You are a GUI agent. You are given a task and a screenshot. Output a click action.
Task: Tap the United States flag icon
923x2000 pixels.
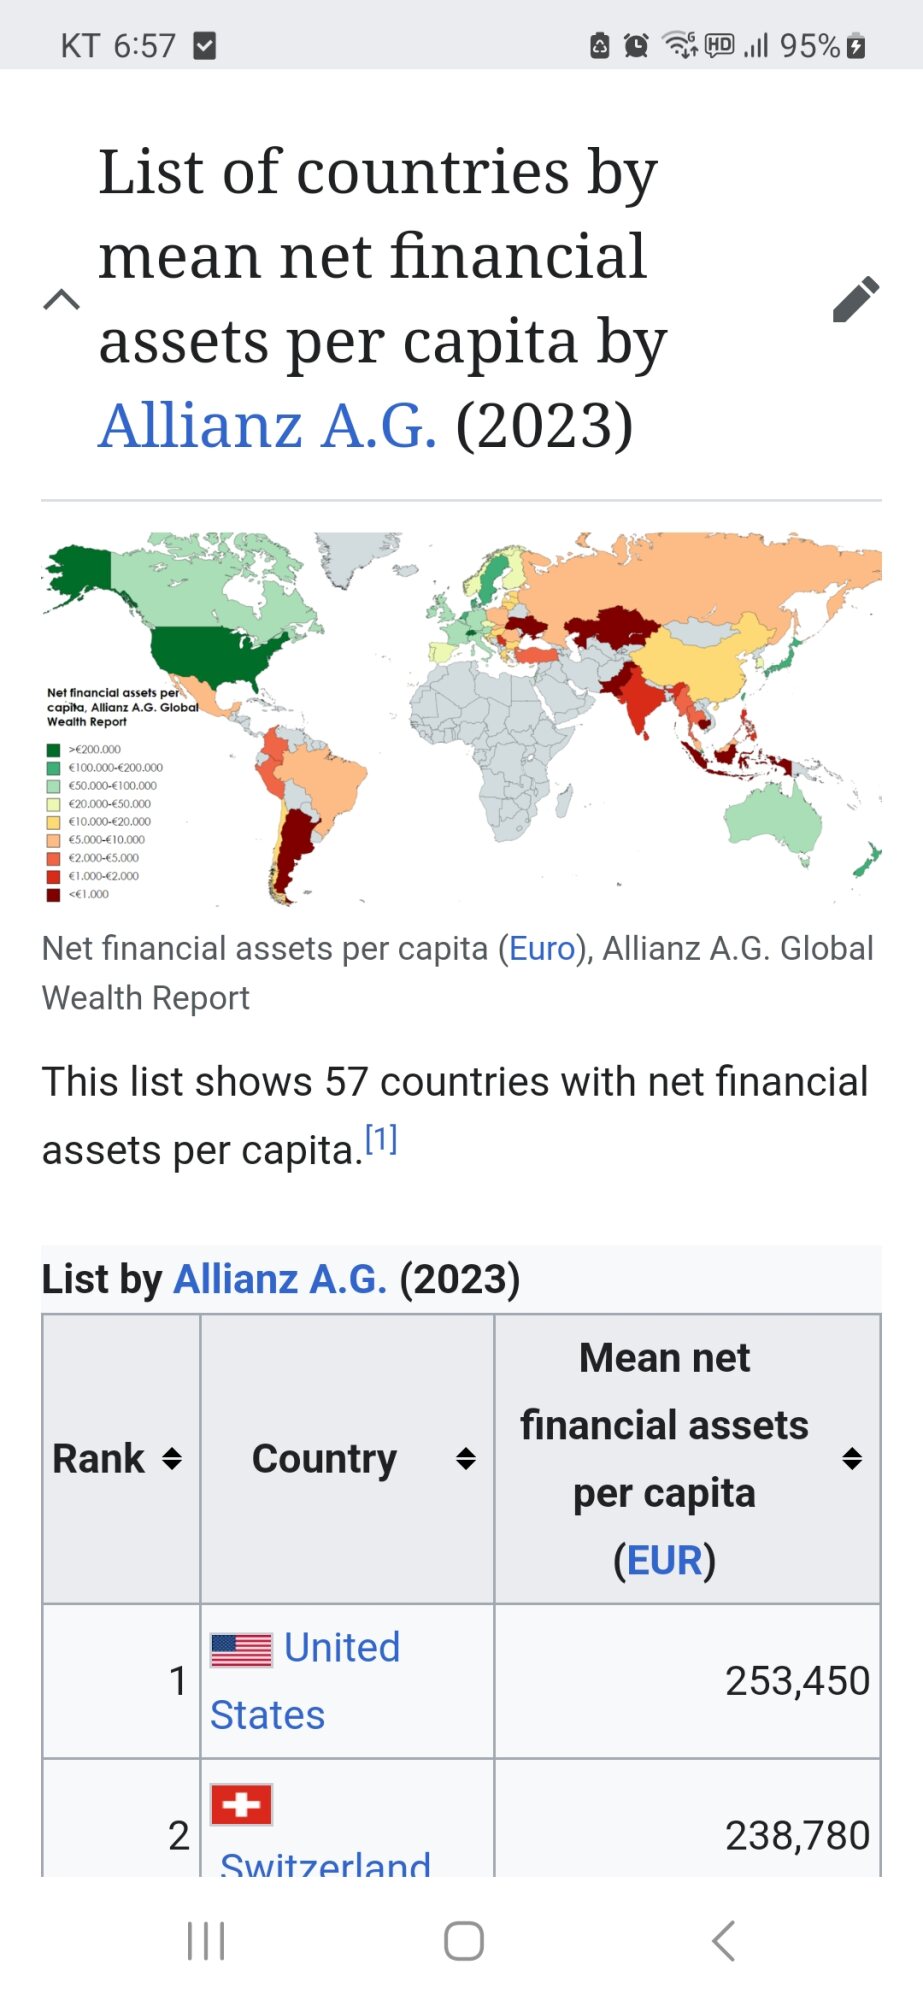[x=241, y=1649]
